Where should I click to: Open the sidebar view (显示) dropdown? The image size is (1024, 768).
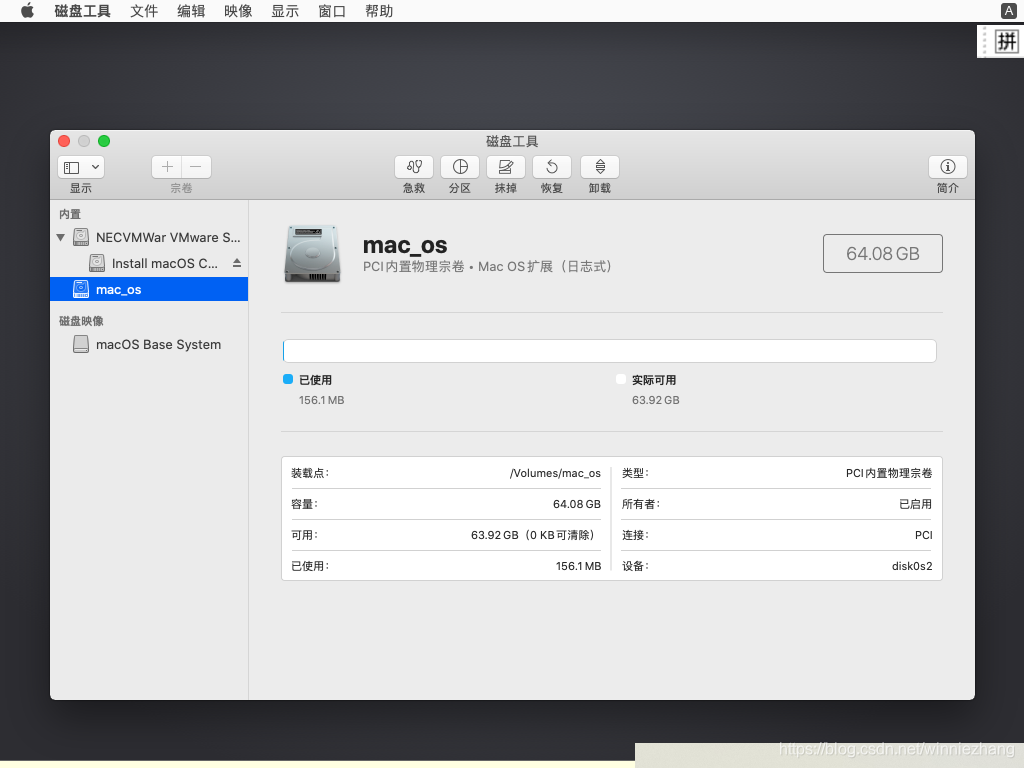(81, 167)
